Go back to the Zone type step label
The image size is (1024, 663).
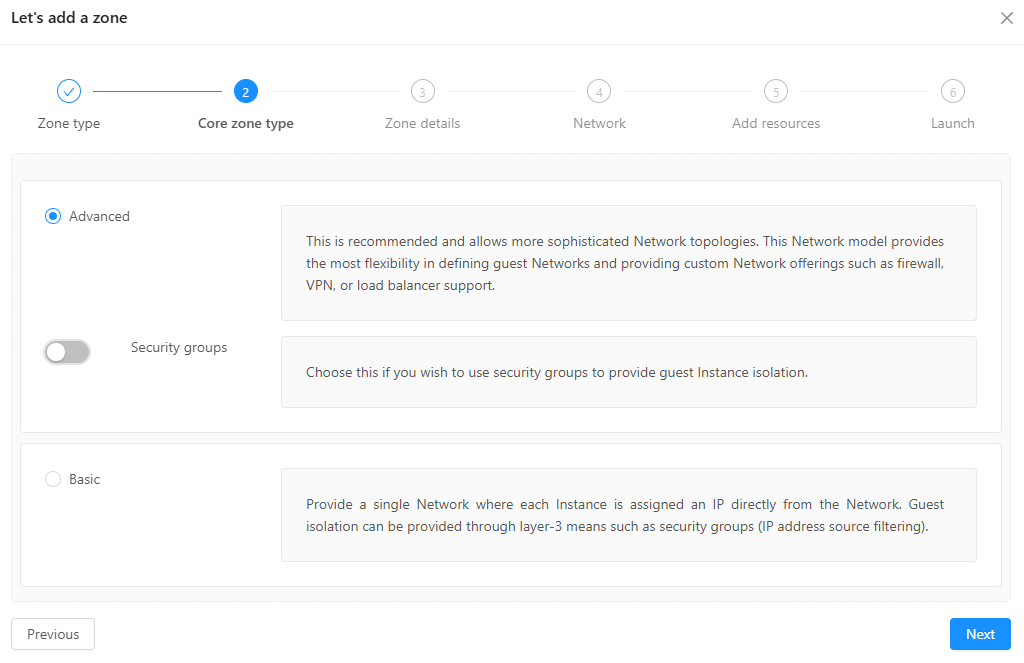(x=69, y=124)
